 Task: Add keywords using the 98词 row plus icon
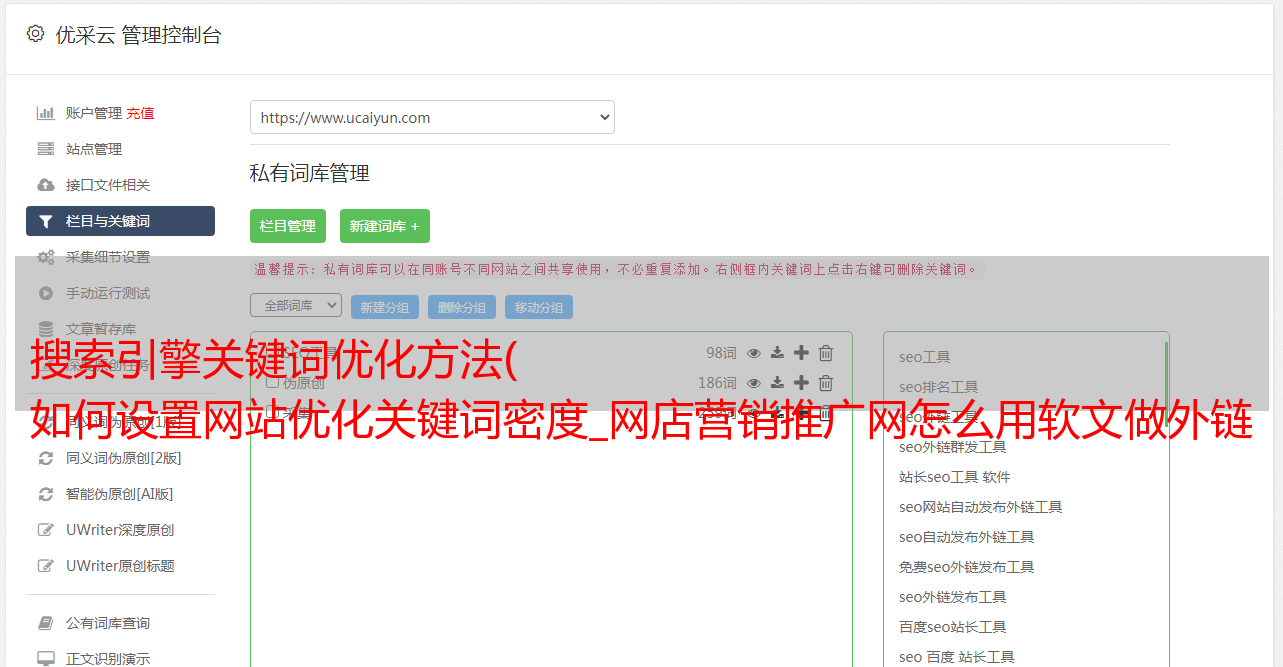(x=801, y=353)
